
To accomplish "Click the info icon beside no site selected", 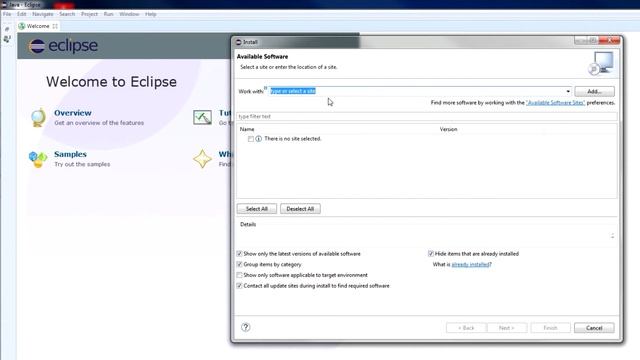I will coord(258,139).
